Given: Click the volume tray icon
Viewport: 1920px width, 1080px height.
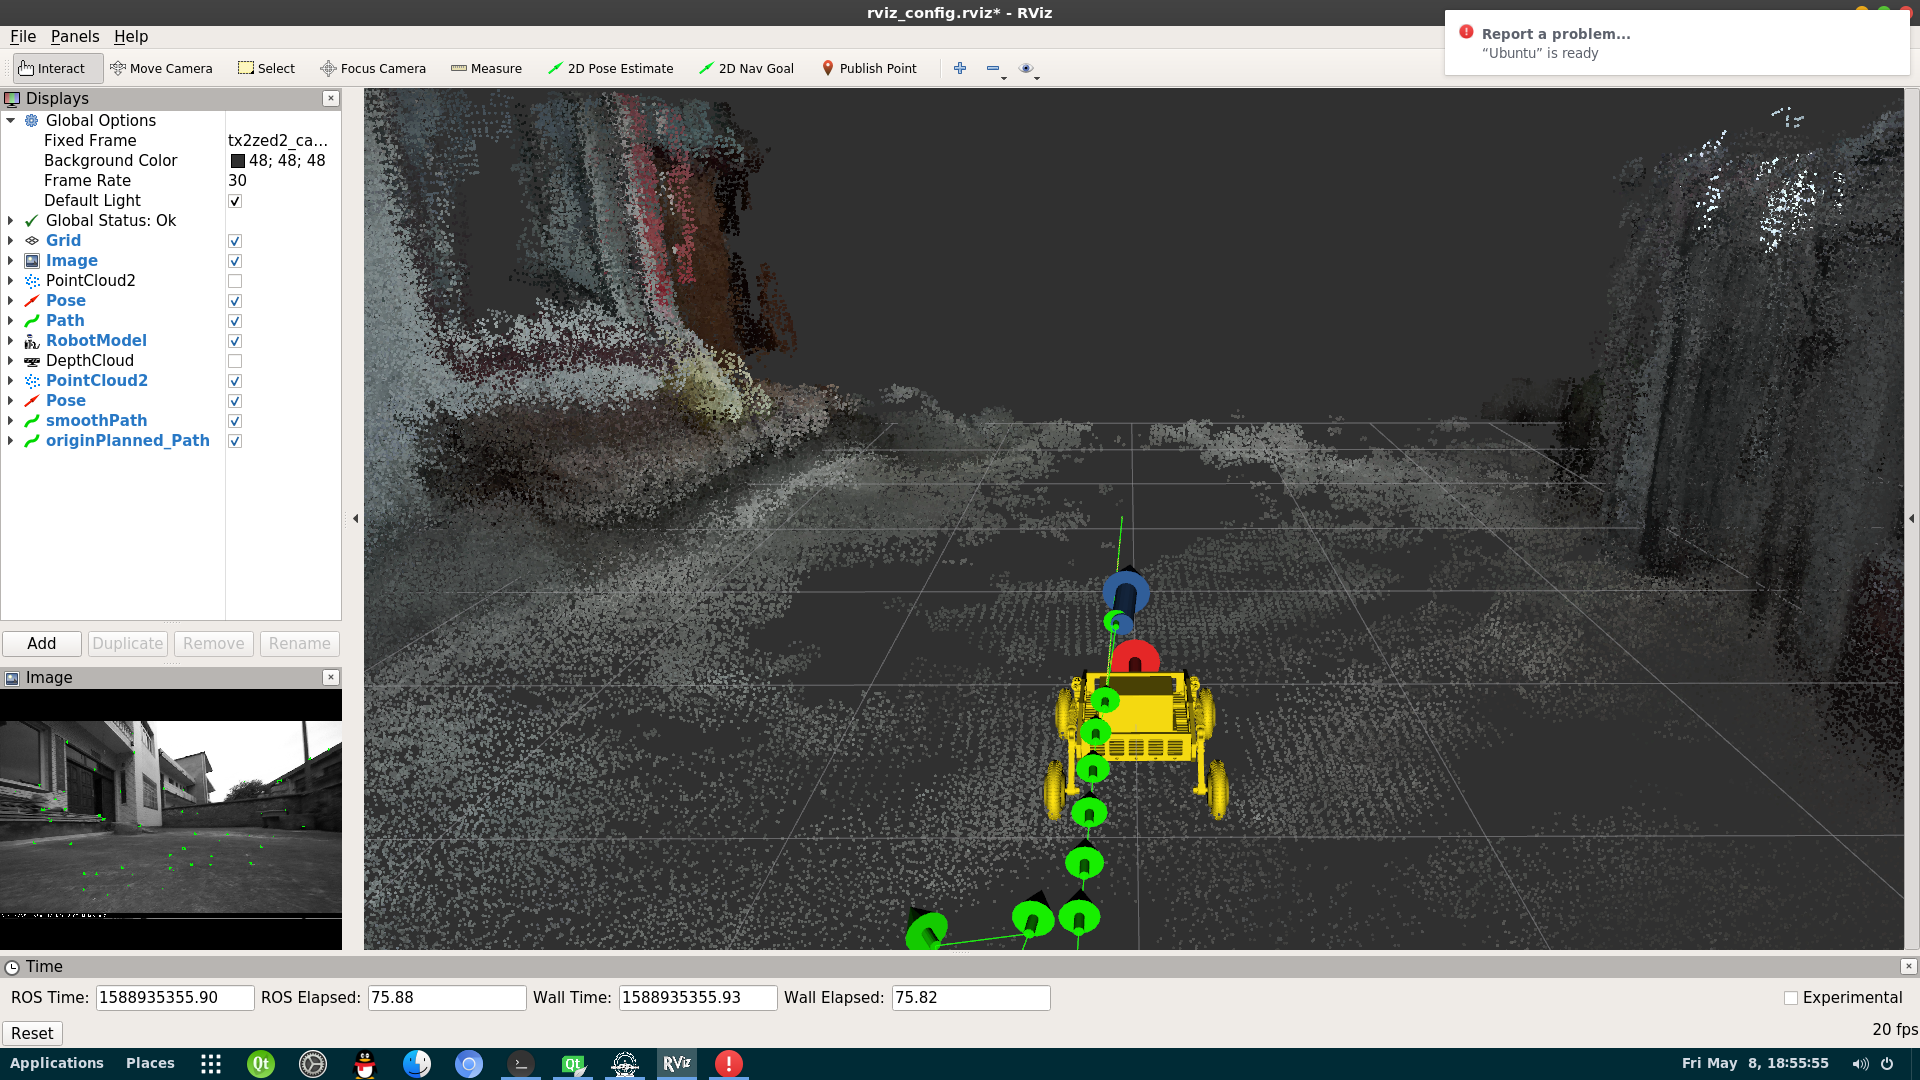Looking at the screenshot, I should click(x=1860, y=1063).
